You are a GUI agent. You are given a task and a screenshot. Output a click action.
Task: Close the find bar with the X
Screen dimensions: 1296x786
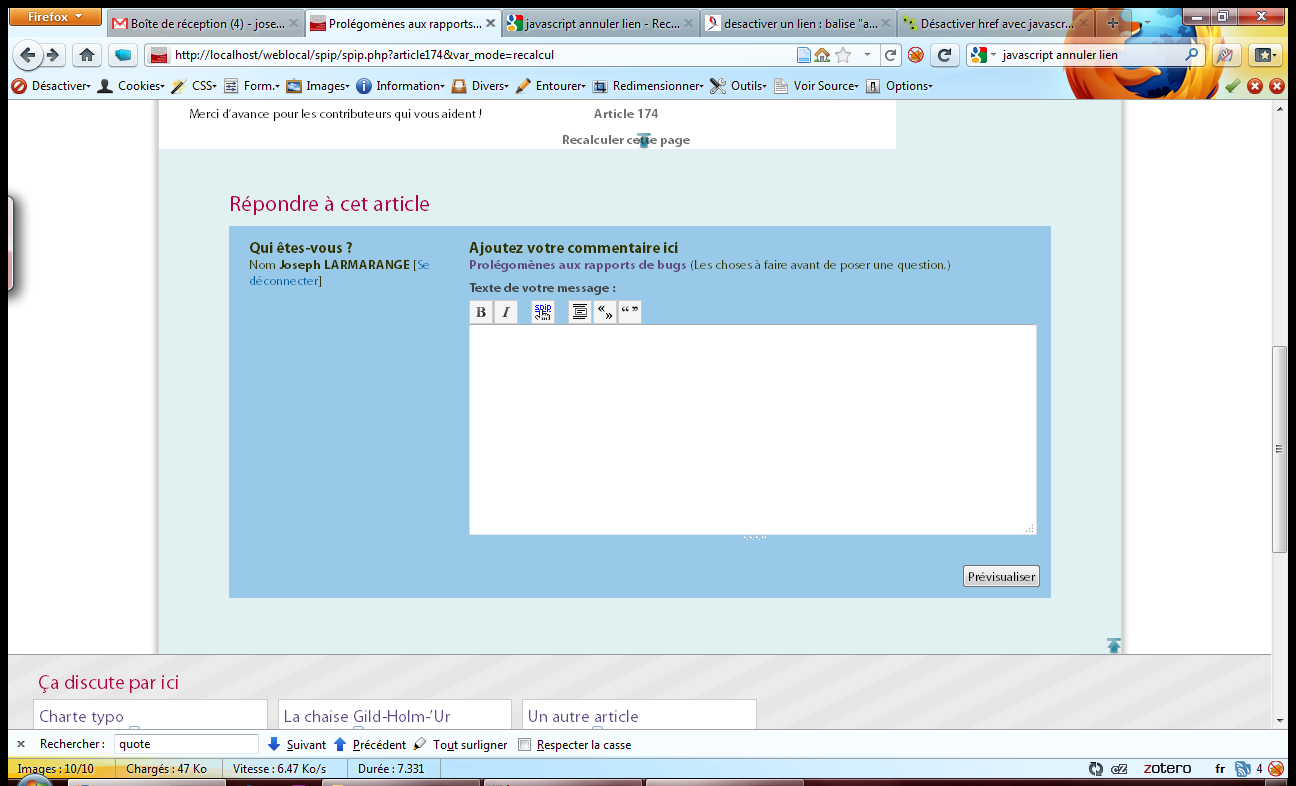point(21,744)
